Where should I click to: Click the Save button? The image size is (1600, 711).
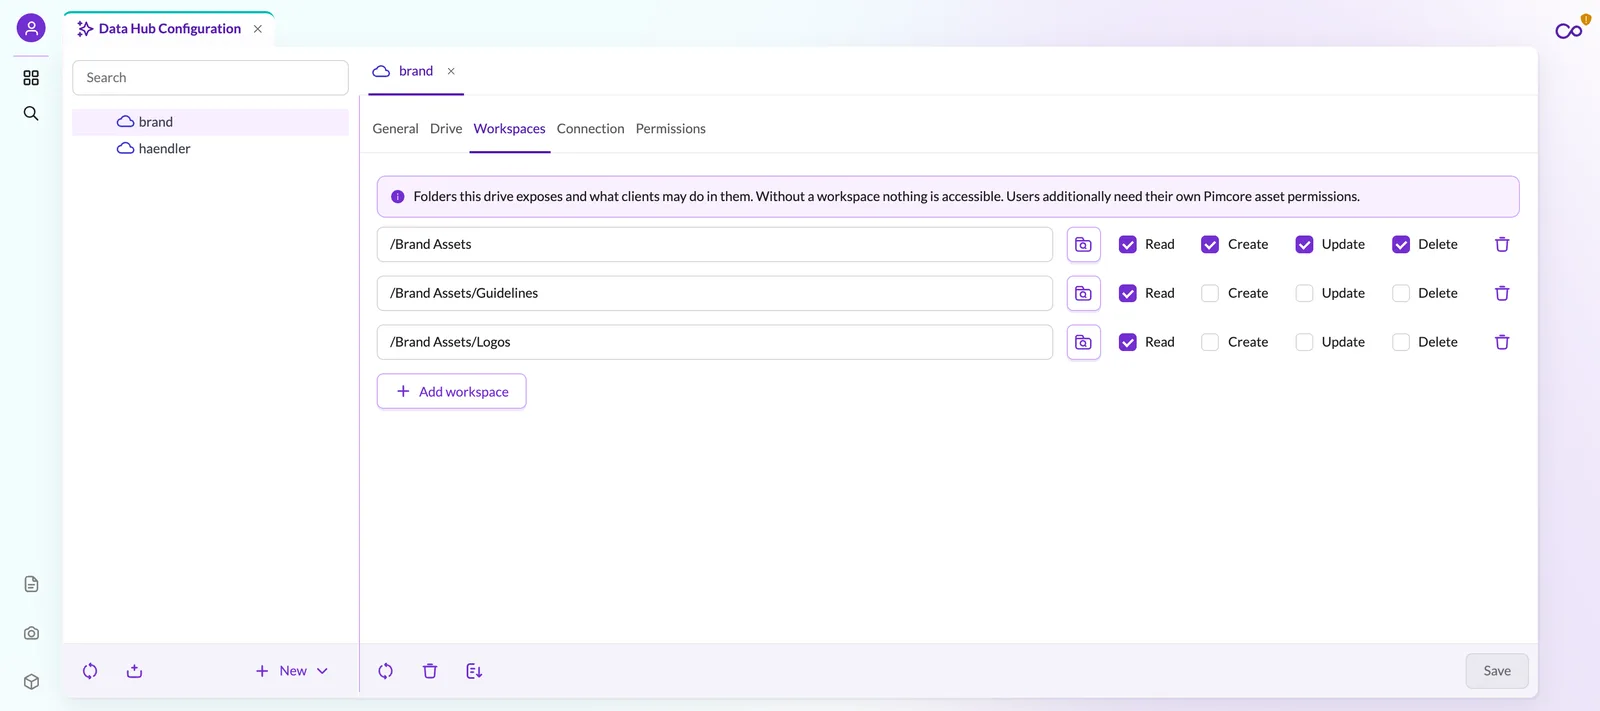tap(1497, 671)
